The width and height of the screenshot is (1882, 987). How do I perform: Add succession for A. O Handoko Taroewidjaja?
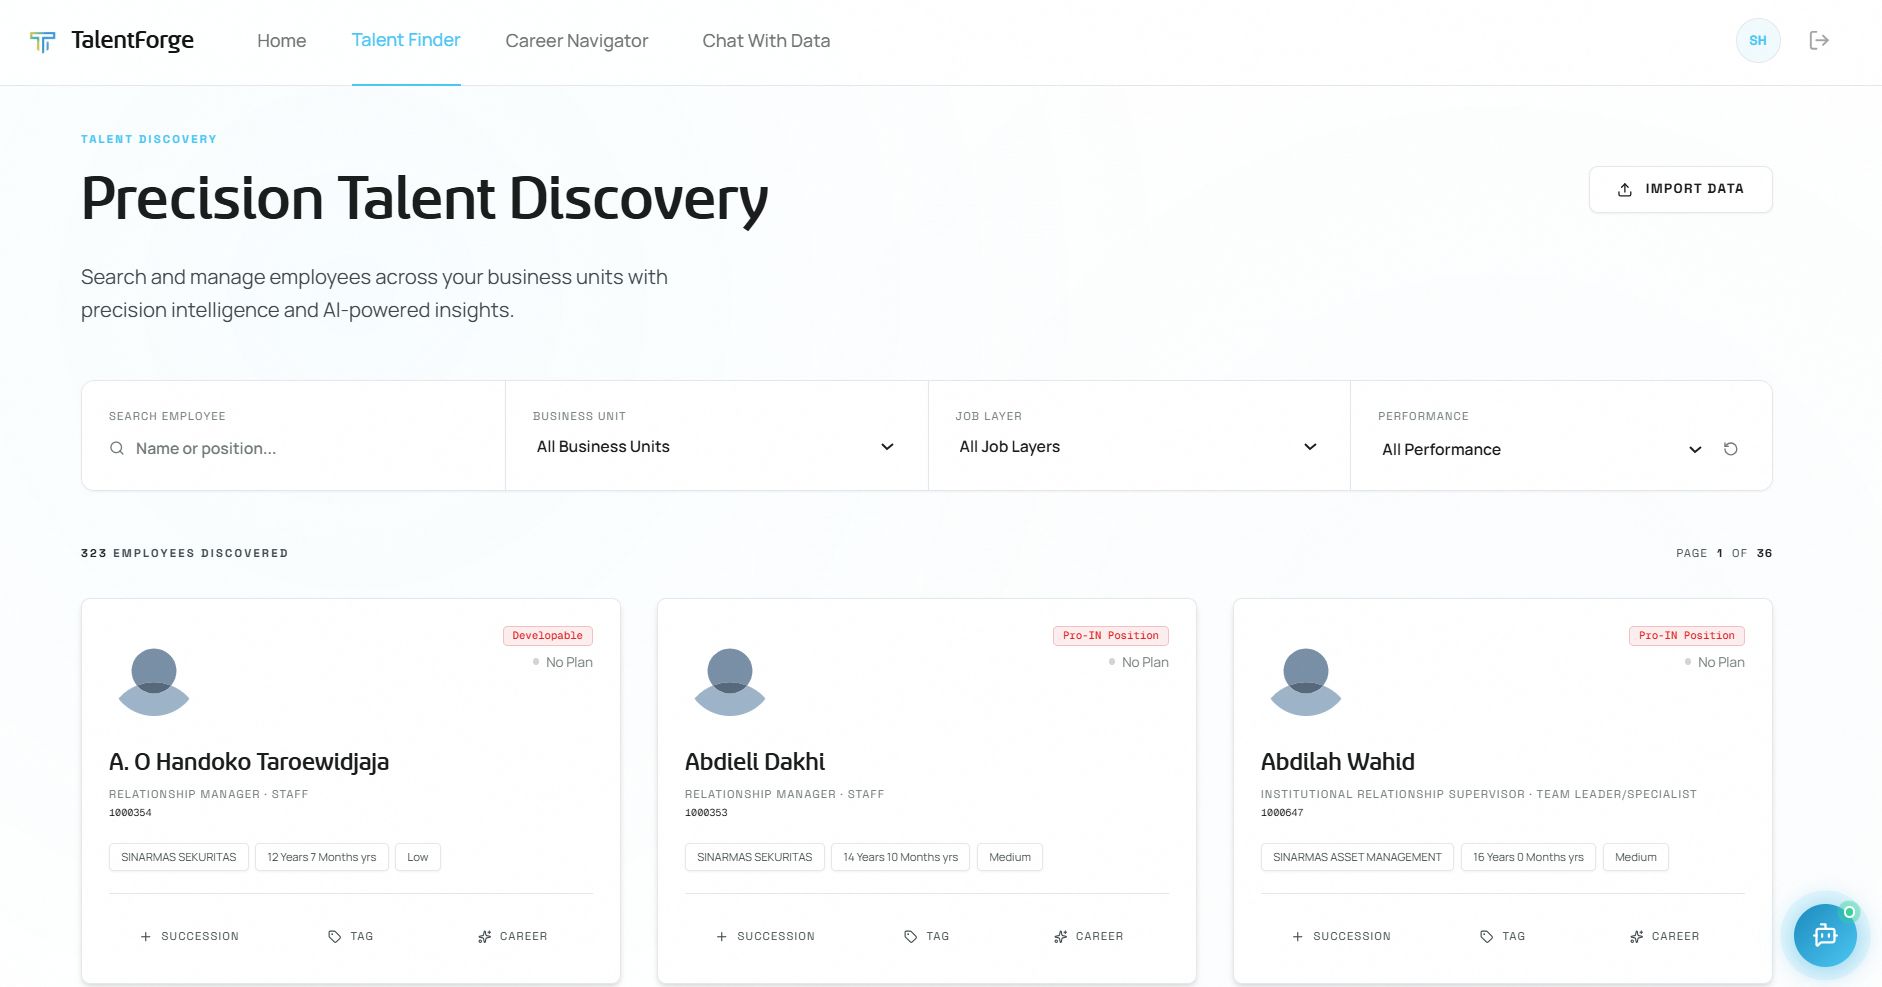[x=190, y=937]
